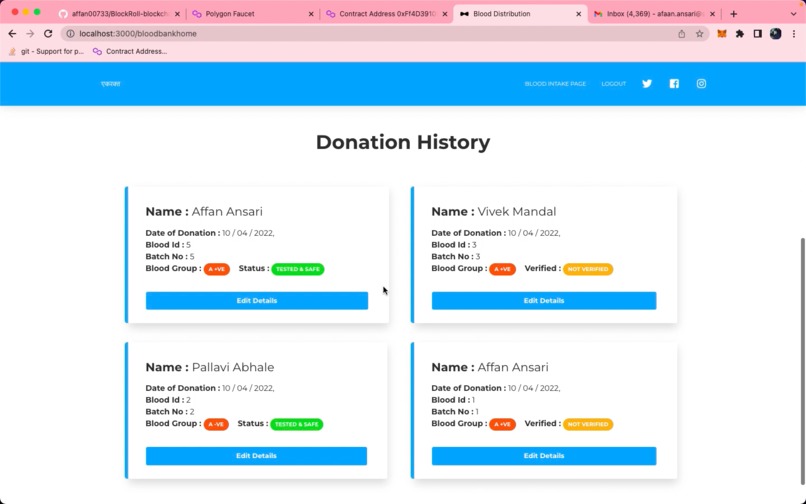Open the MetaMask fox extension
Screen dimensions: 806x504
point(722,34)
